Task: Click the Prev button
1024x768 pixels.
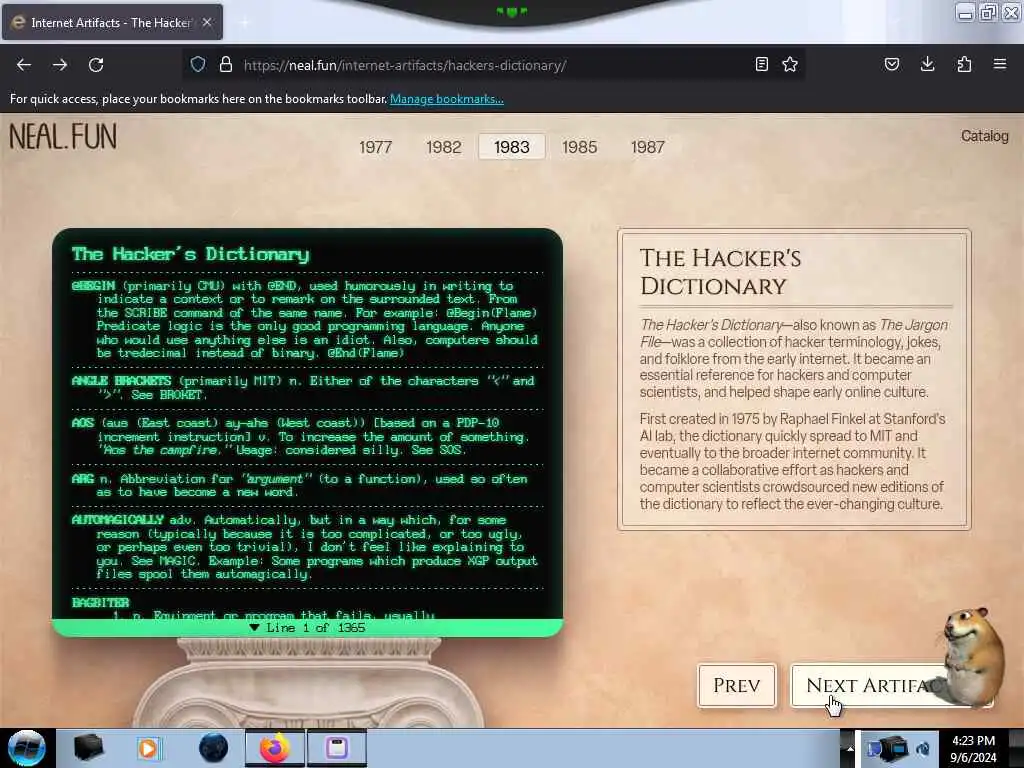Action: pyautogui.click(x=737, y=685)
